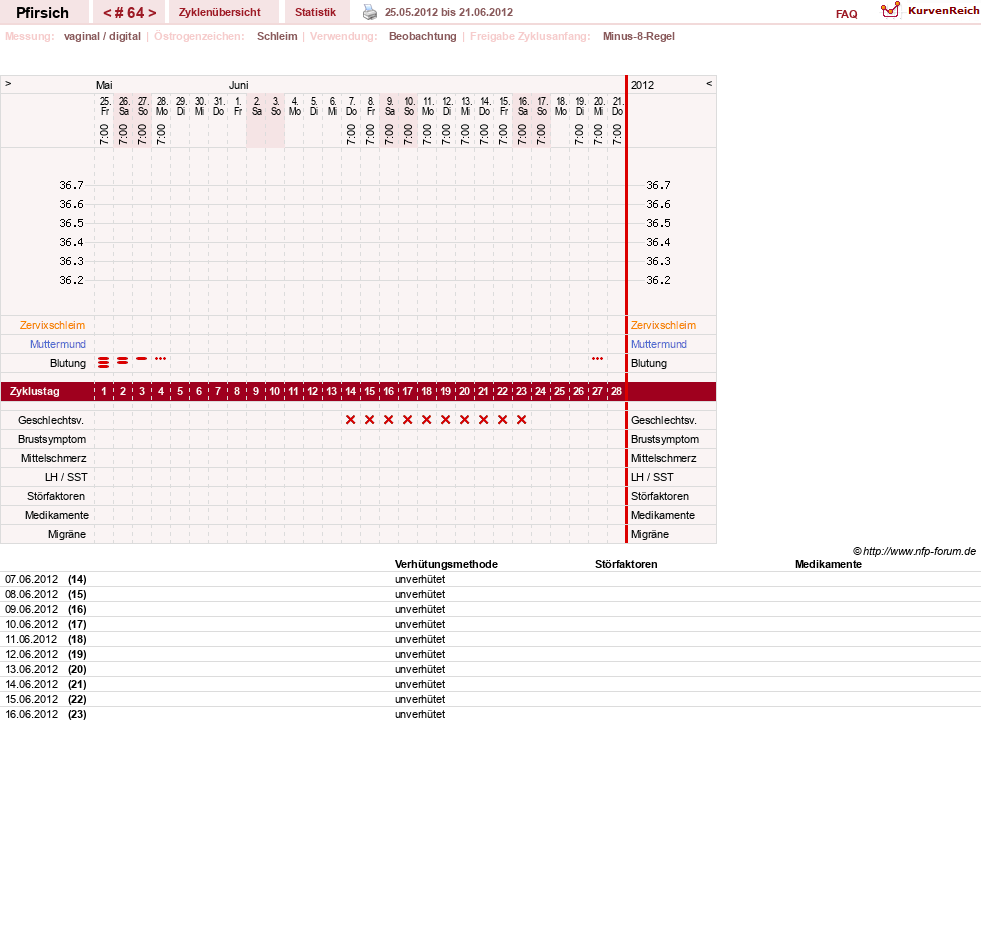981x943 pixels.
Task: Click the 'Beobachtung' Verwendung value
Action: click(423, 36)
